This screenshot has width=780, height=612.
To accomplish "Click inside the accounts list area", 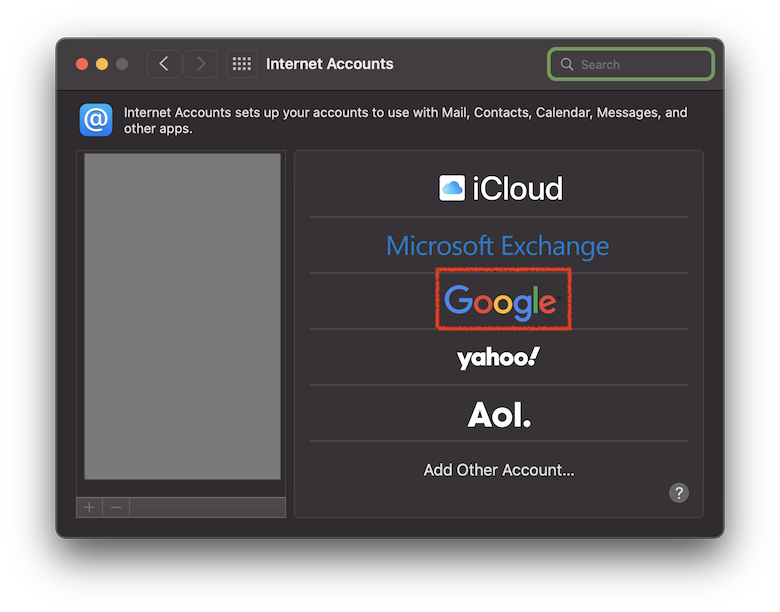I will click(x=182, y=316).
